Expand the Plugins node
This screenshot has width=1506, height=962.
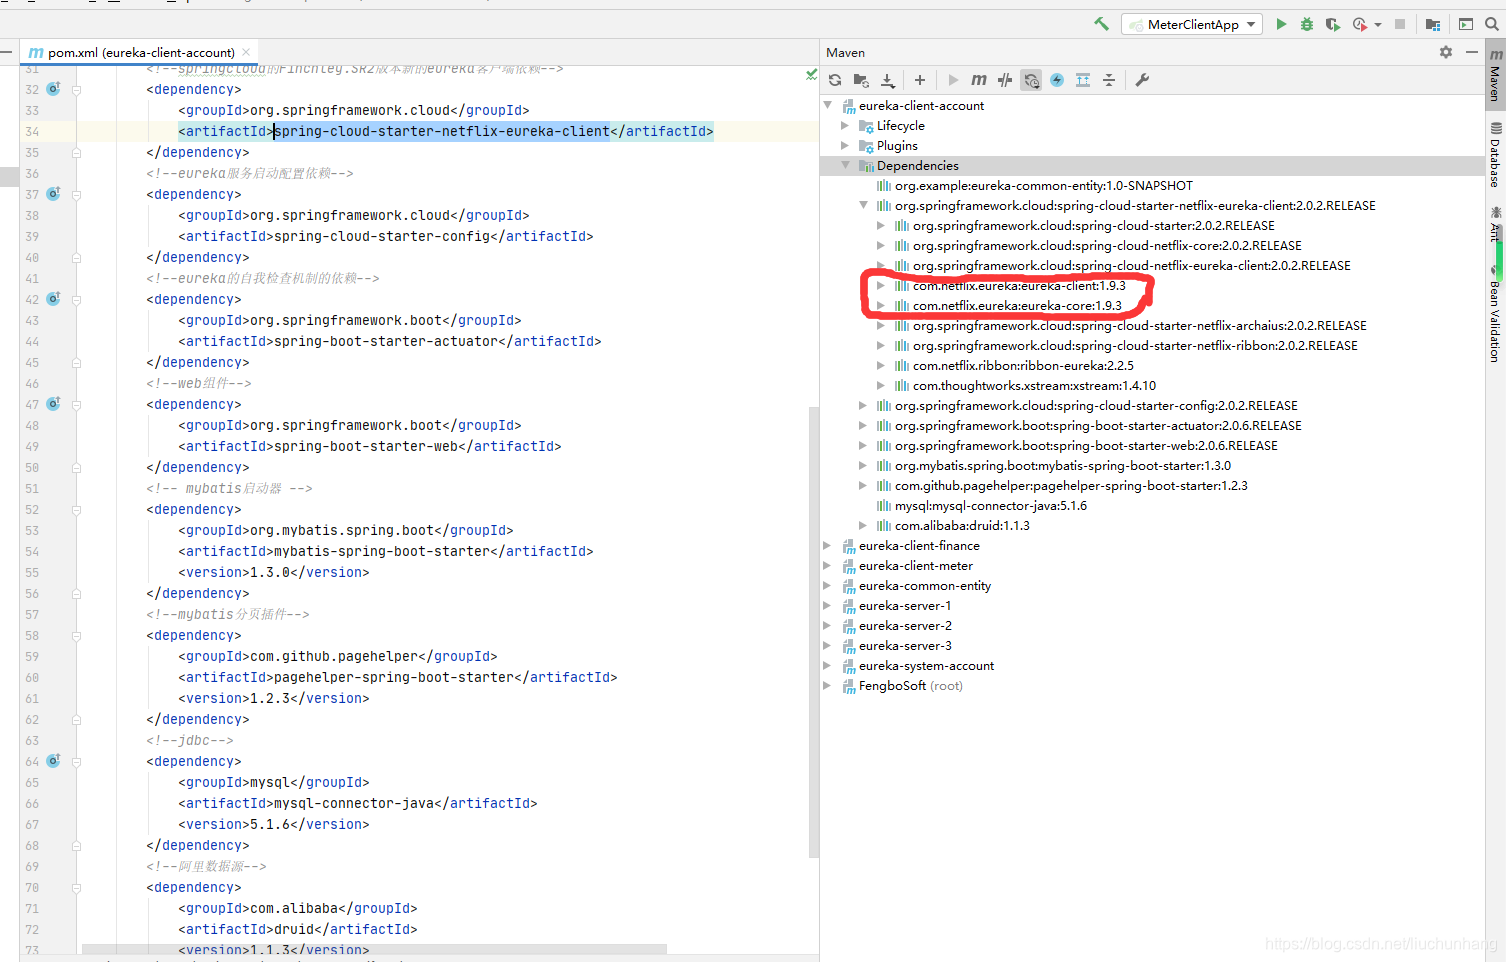pyautogui.click(x=845, y=145)
